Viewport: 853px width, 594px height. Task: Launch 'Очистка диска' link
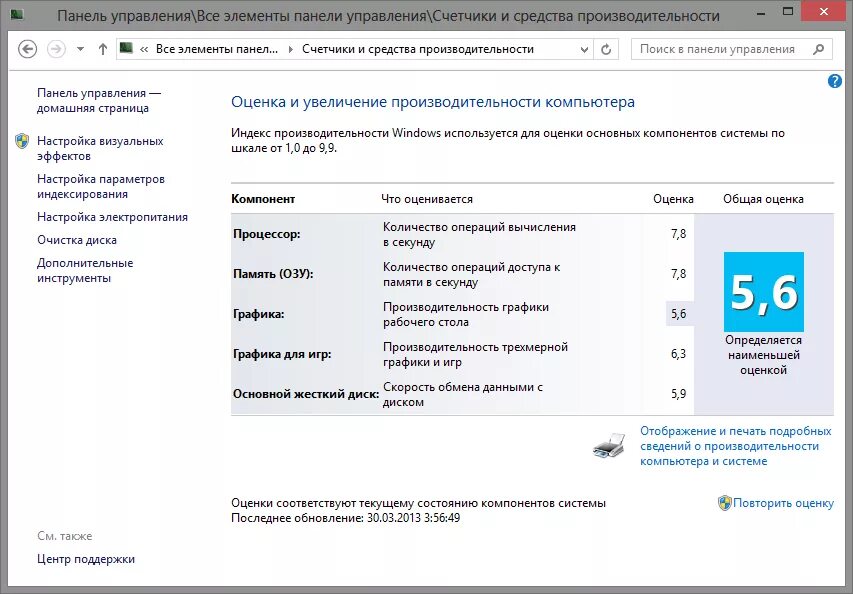77,240
